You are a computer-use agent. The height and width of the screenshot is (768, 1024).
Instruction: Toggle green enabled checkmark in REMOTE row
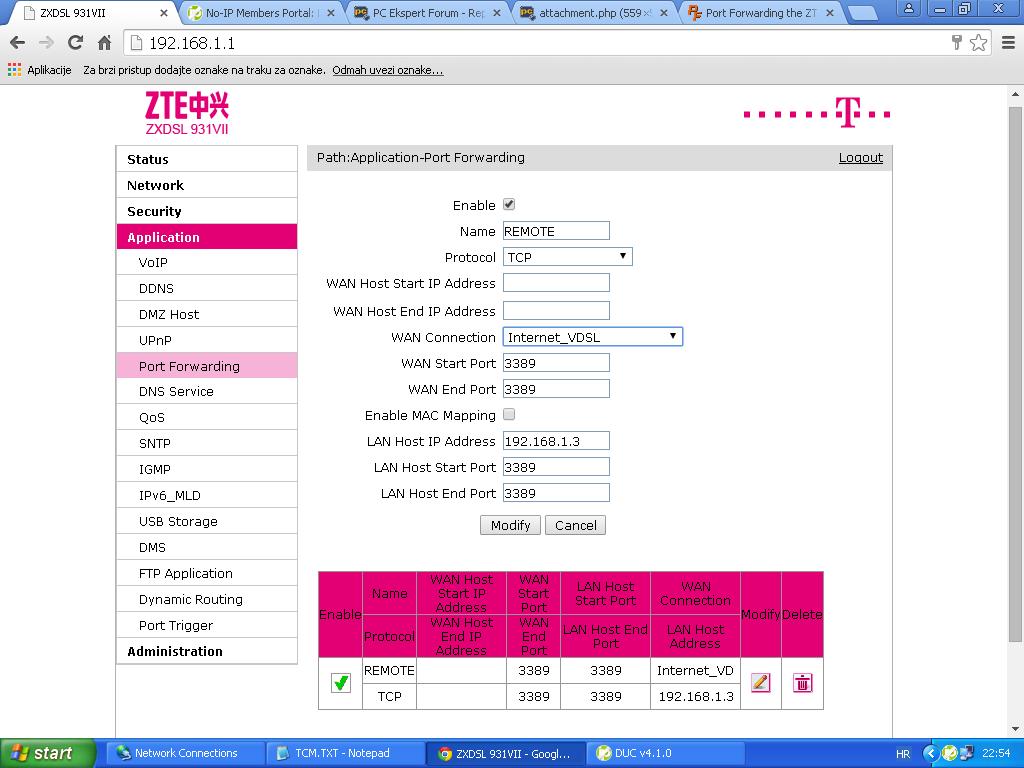tap(341, 683)
